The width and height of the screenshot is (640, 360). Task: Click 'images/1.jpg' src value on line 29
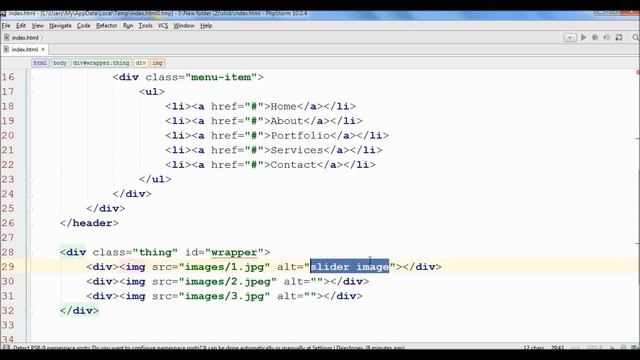click(224, 267)
